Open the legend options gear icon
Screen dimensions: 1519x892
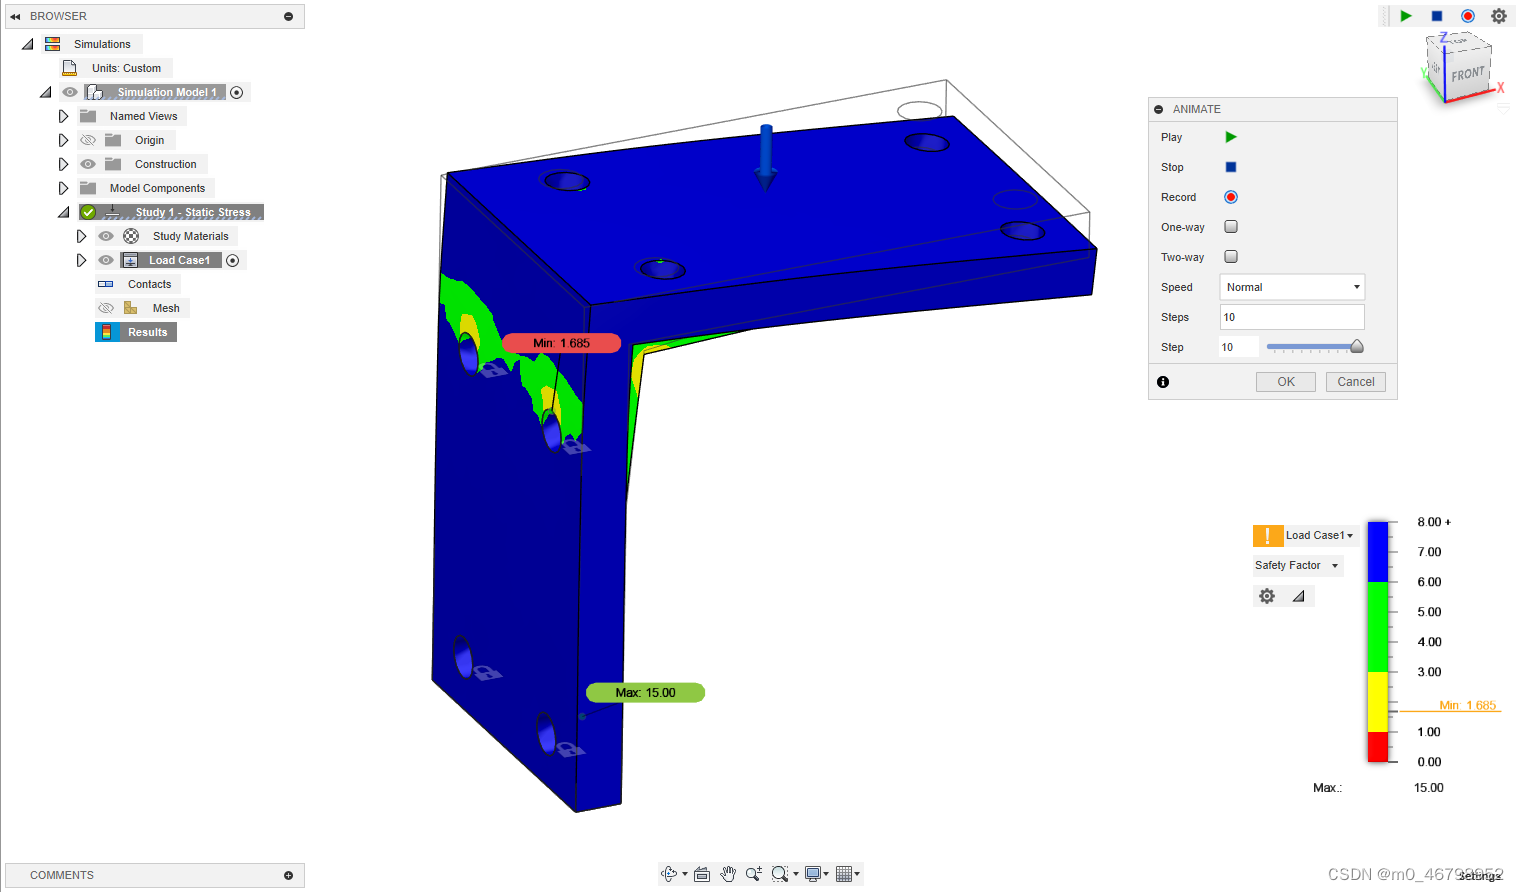pyautogui.click(x=1266, y=595)
